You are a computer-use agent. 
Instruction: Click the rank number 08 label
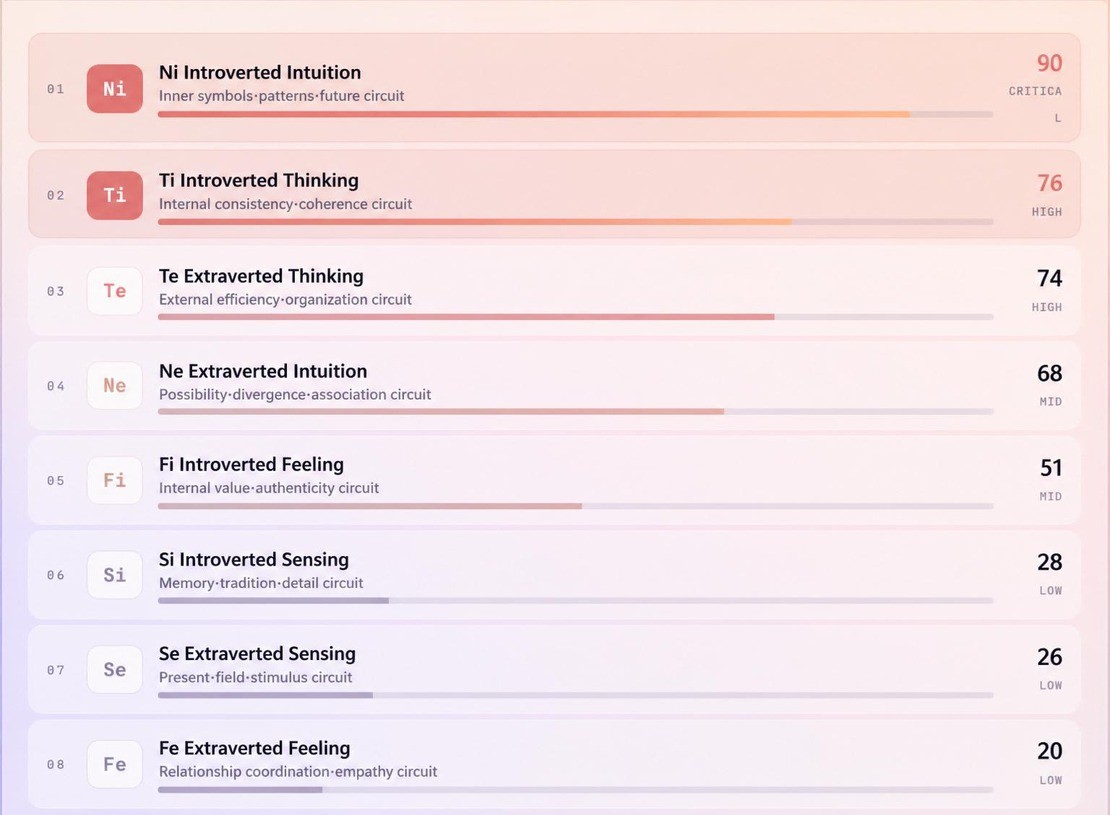click(x=56, y=765)
